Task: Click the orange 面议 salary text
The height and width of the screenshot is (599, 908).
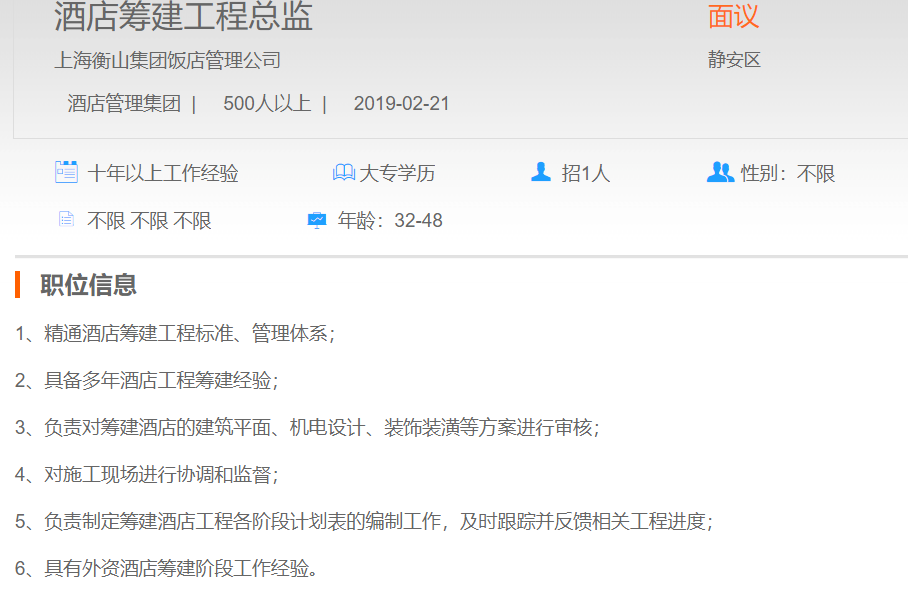Action: pos(733,17)
